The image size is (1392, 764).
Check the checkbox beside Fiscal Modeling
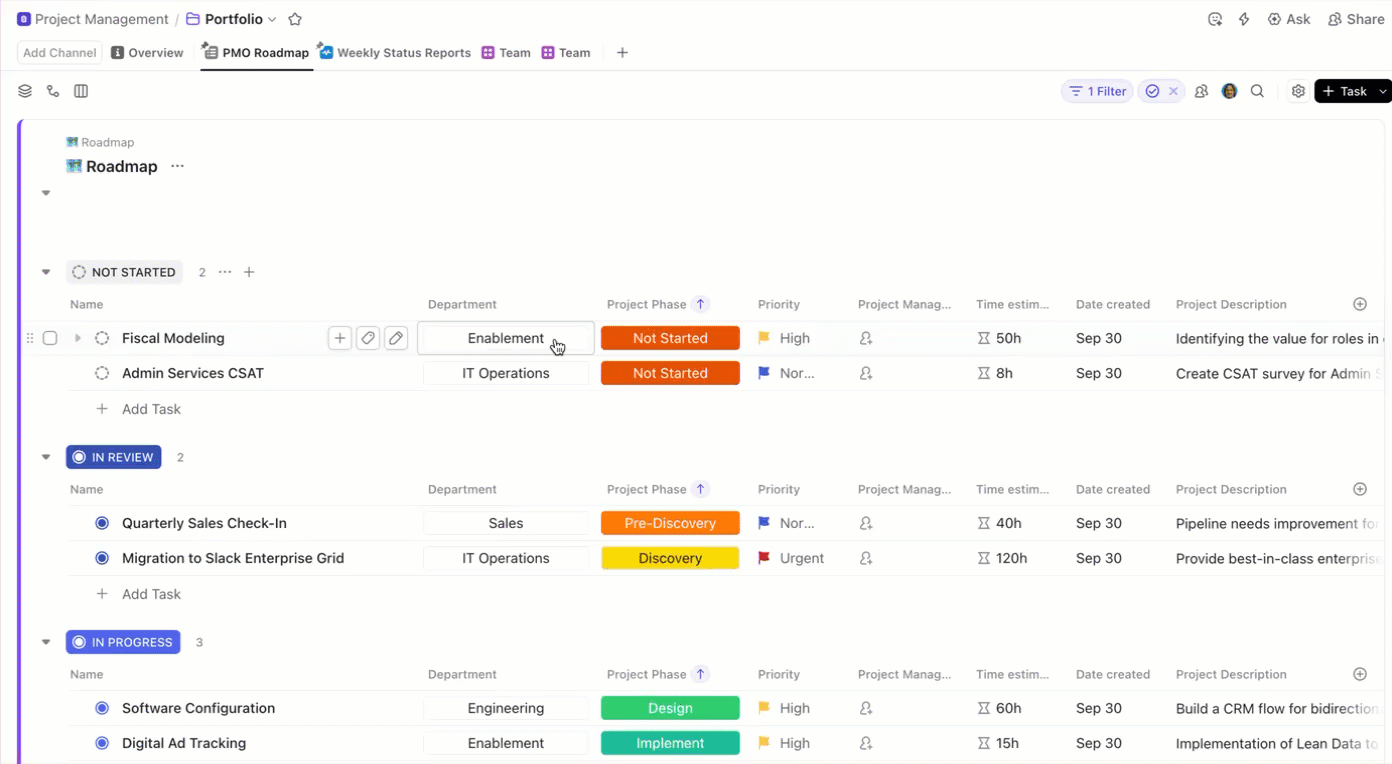(50, 338)
